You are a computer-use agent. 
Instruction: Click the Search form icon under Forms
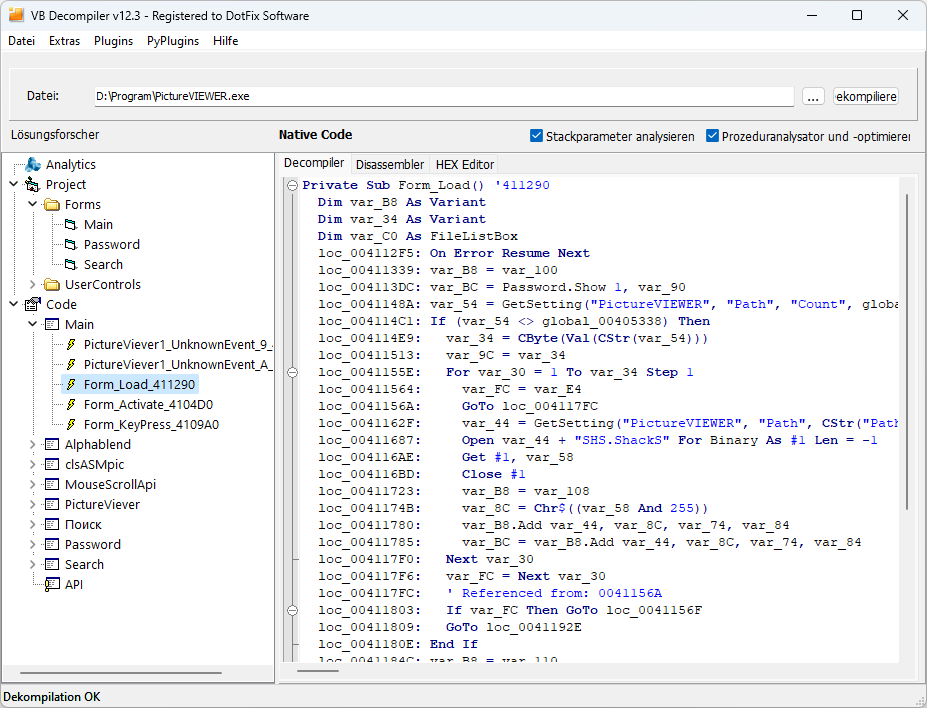pos(71,265)
